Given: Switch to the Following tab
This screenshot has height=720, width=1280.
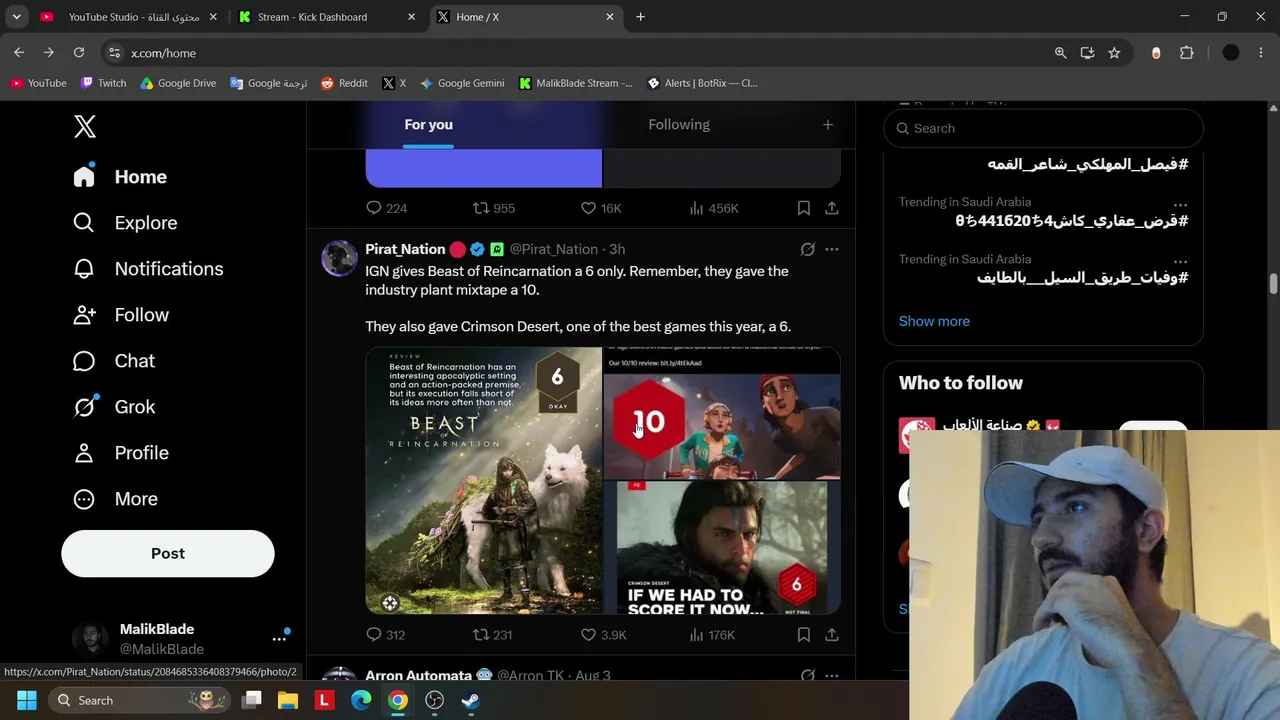Looking at the screenshot, I should pos(679,125).
